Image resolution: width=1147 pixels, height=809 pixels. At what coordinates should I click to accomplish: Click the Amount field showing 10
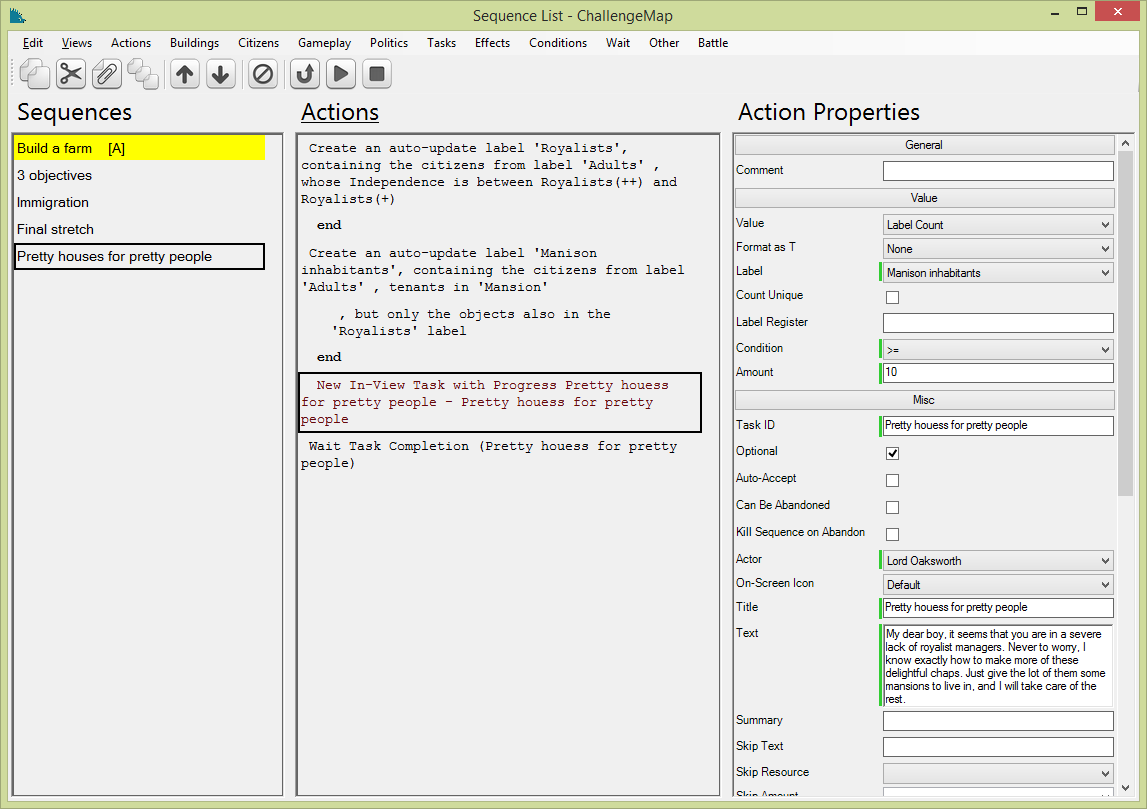[x=998, y=372]
